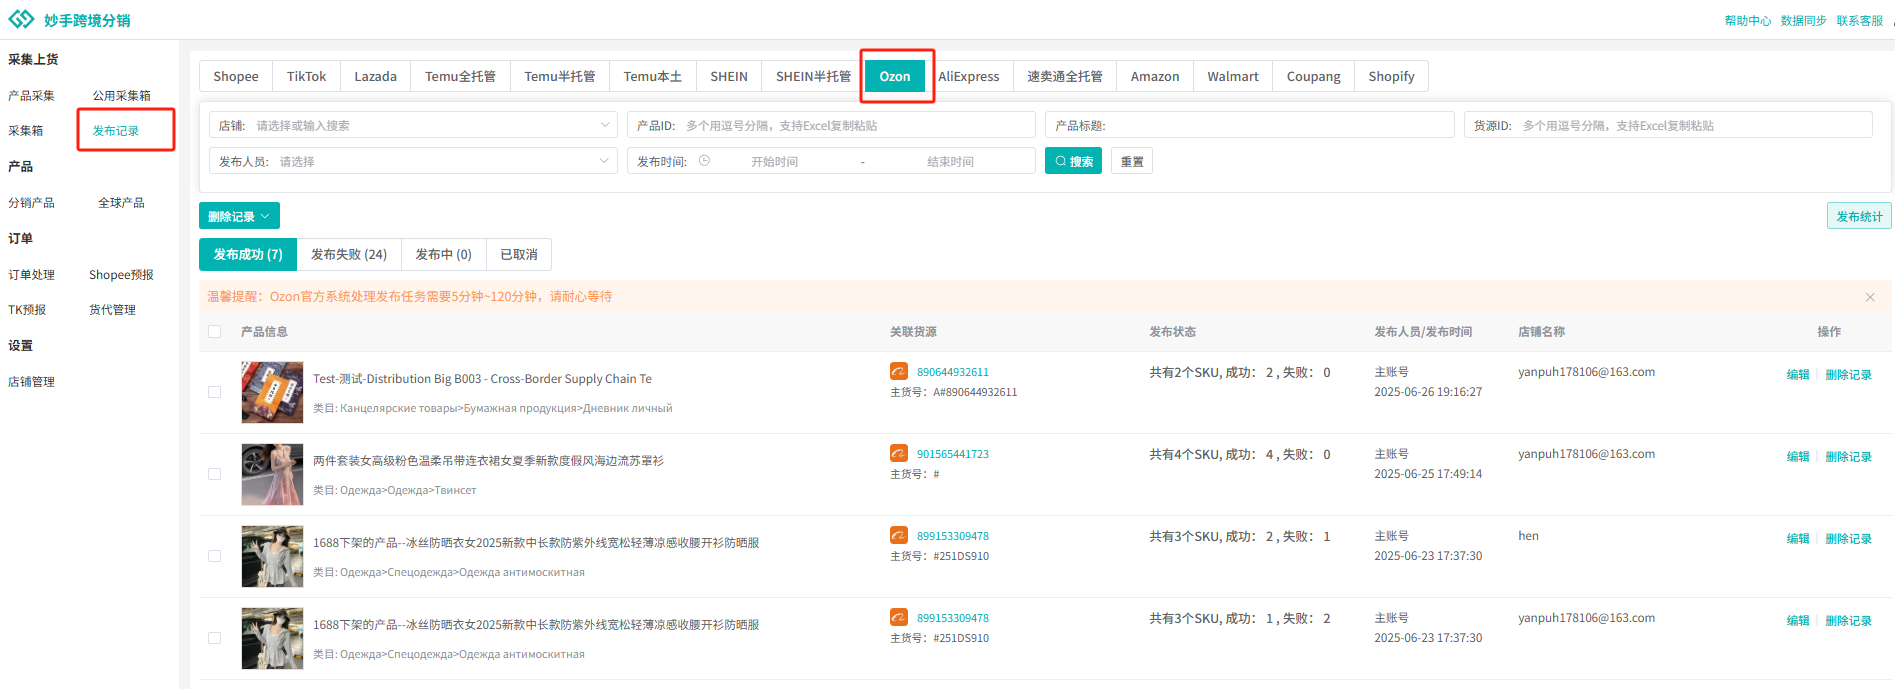Set the 结束时间 end date field
This screenshot has height=689, width=1895.
(x=950, y=161)
